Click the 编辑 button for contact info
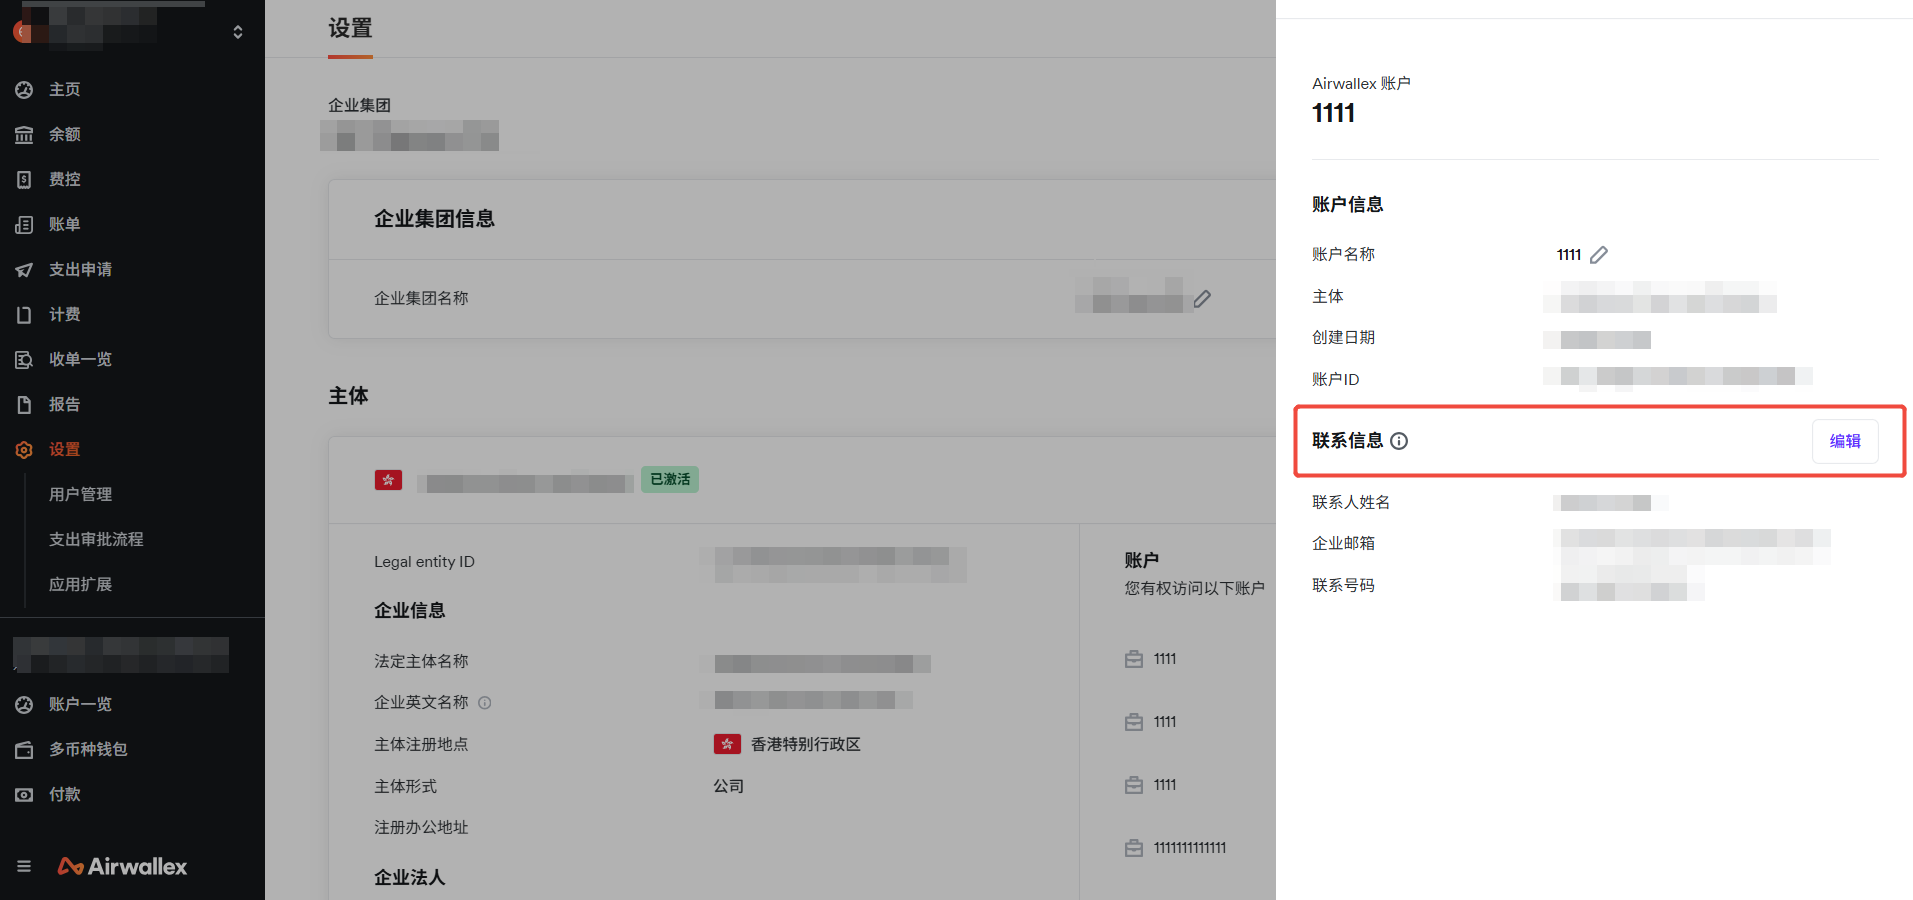Viewport: 1913px width, 900px height. click(1844, 441)
